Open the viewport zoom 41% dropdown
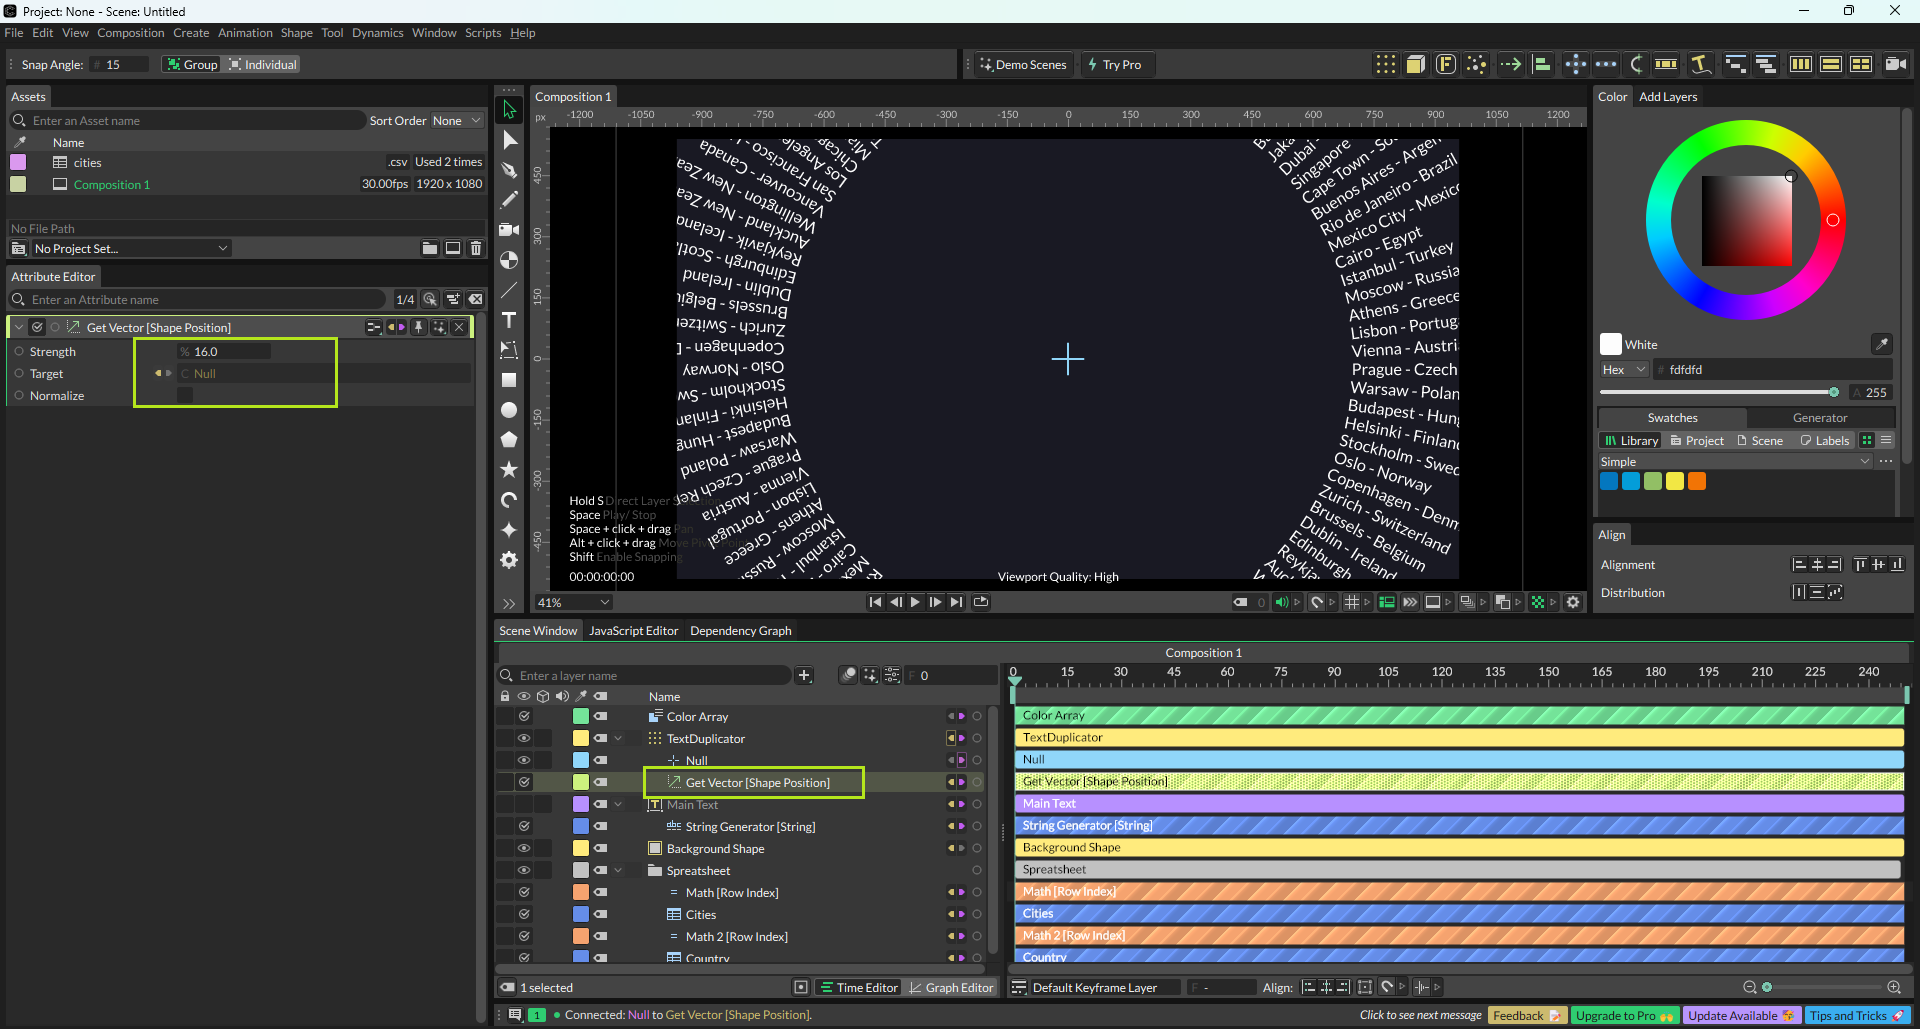This screenshot has width=1920, height=1029. [573, 603]
